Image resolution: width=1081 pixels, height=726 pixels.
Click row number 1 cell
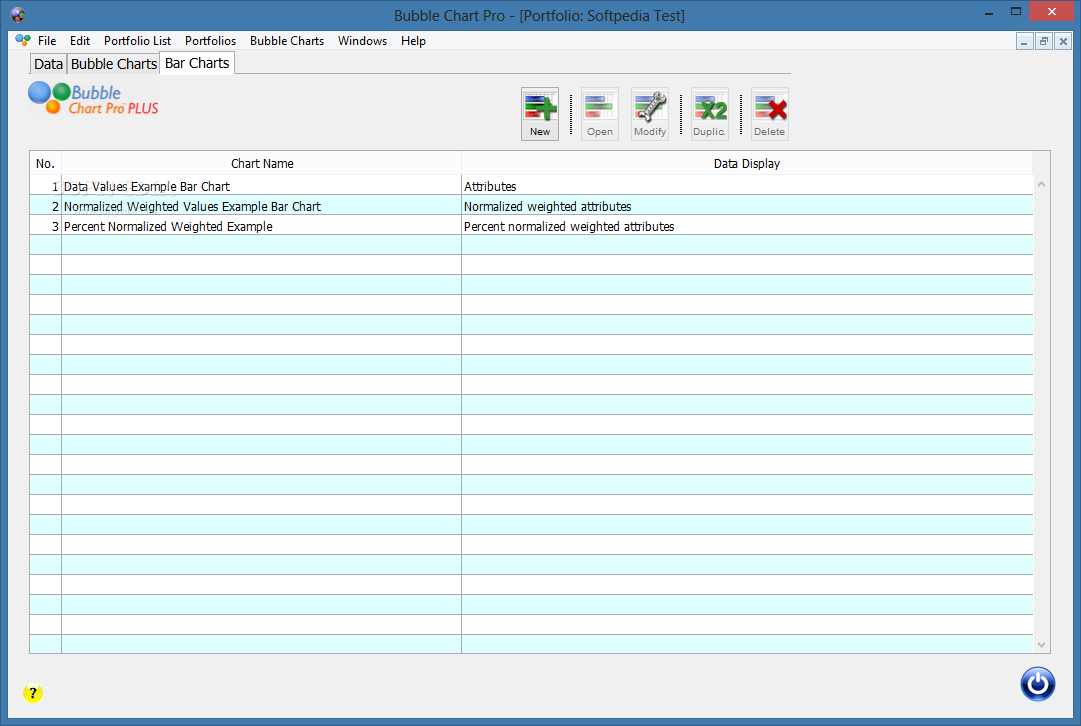(46, 186)
